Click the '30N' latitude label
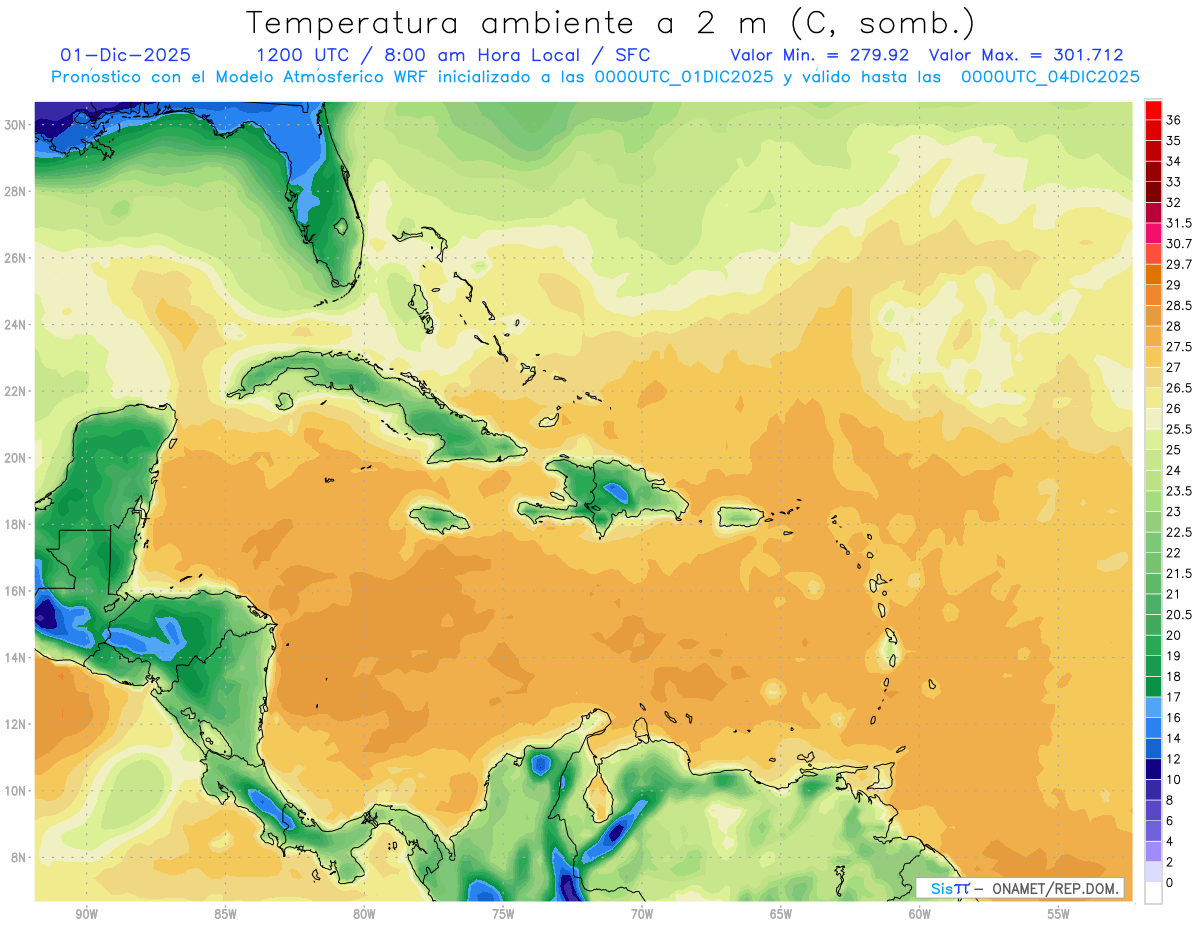 click(x=15, y=125)
